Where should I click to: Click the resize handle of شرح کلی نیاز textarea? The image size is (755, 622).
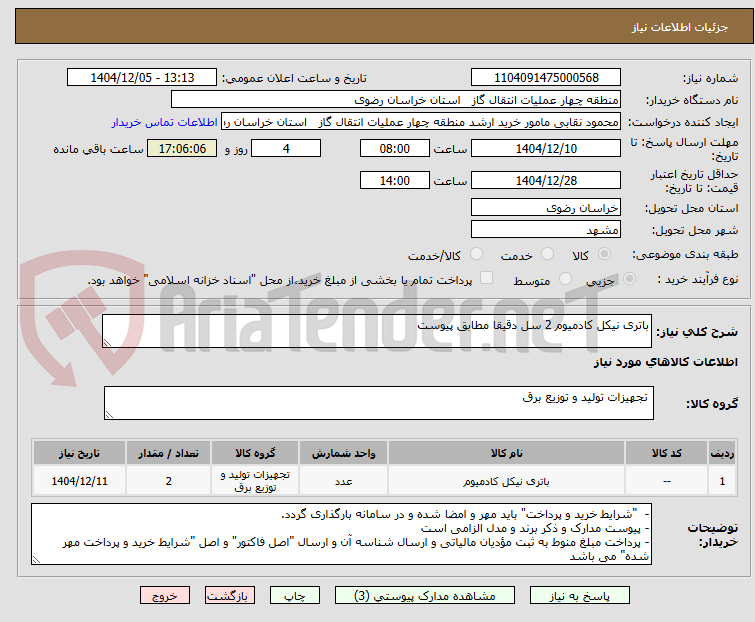point(107,343)
